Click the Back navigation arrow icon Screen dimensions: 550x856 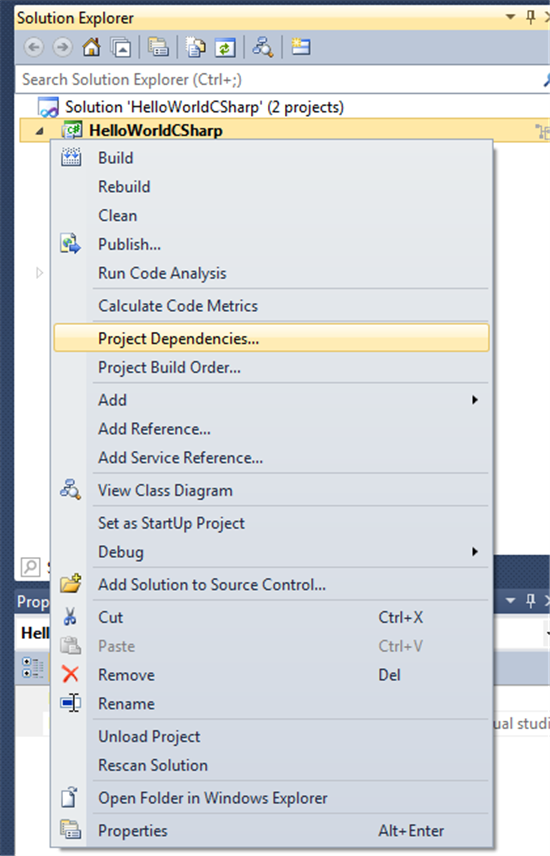click(34, 47)
